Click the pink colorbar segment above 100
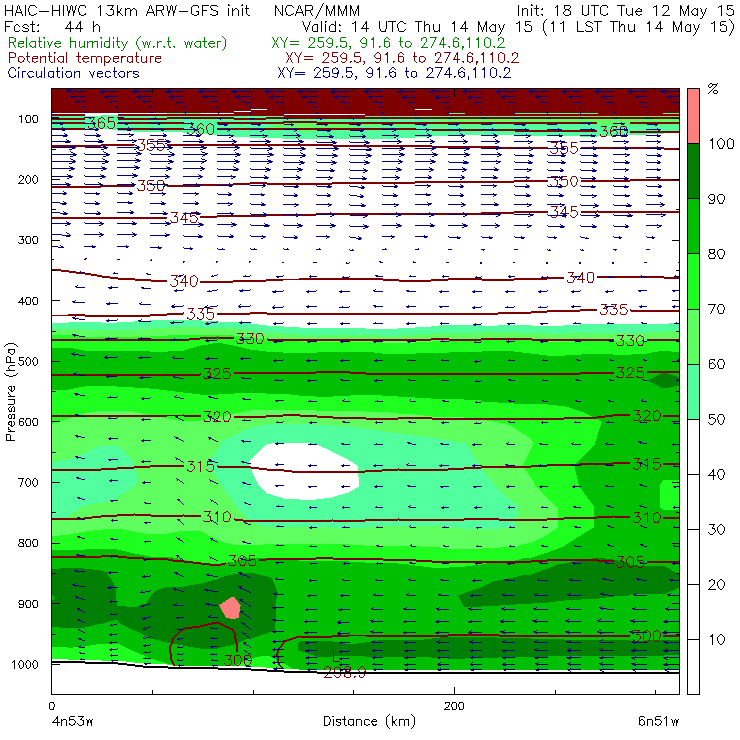Image resolution: width=740 pixels, height=740 pixels. click(693, 116)
